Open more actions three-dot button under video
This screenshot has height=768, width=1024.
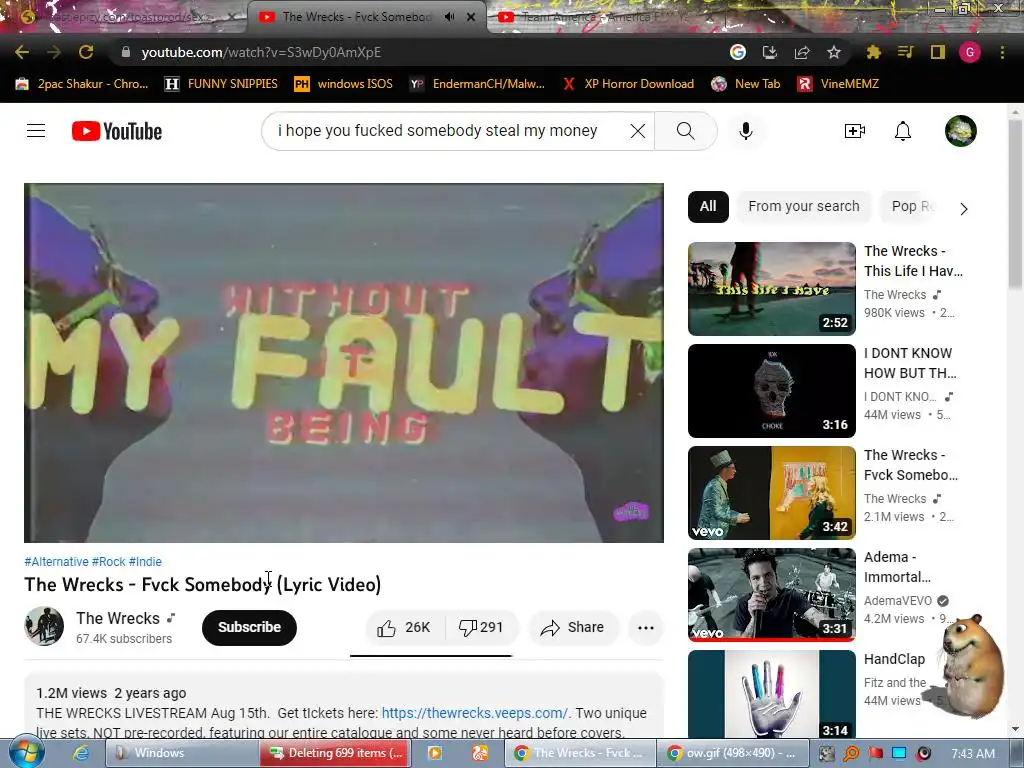[x=646, y=628]
